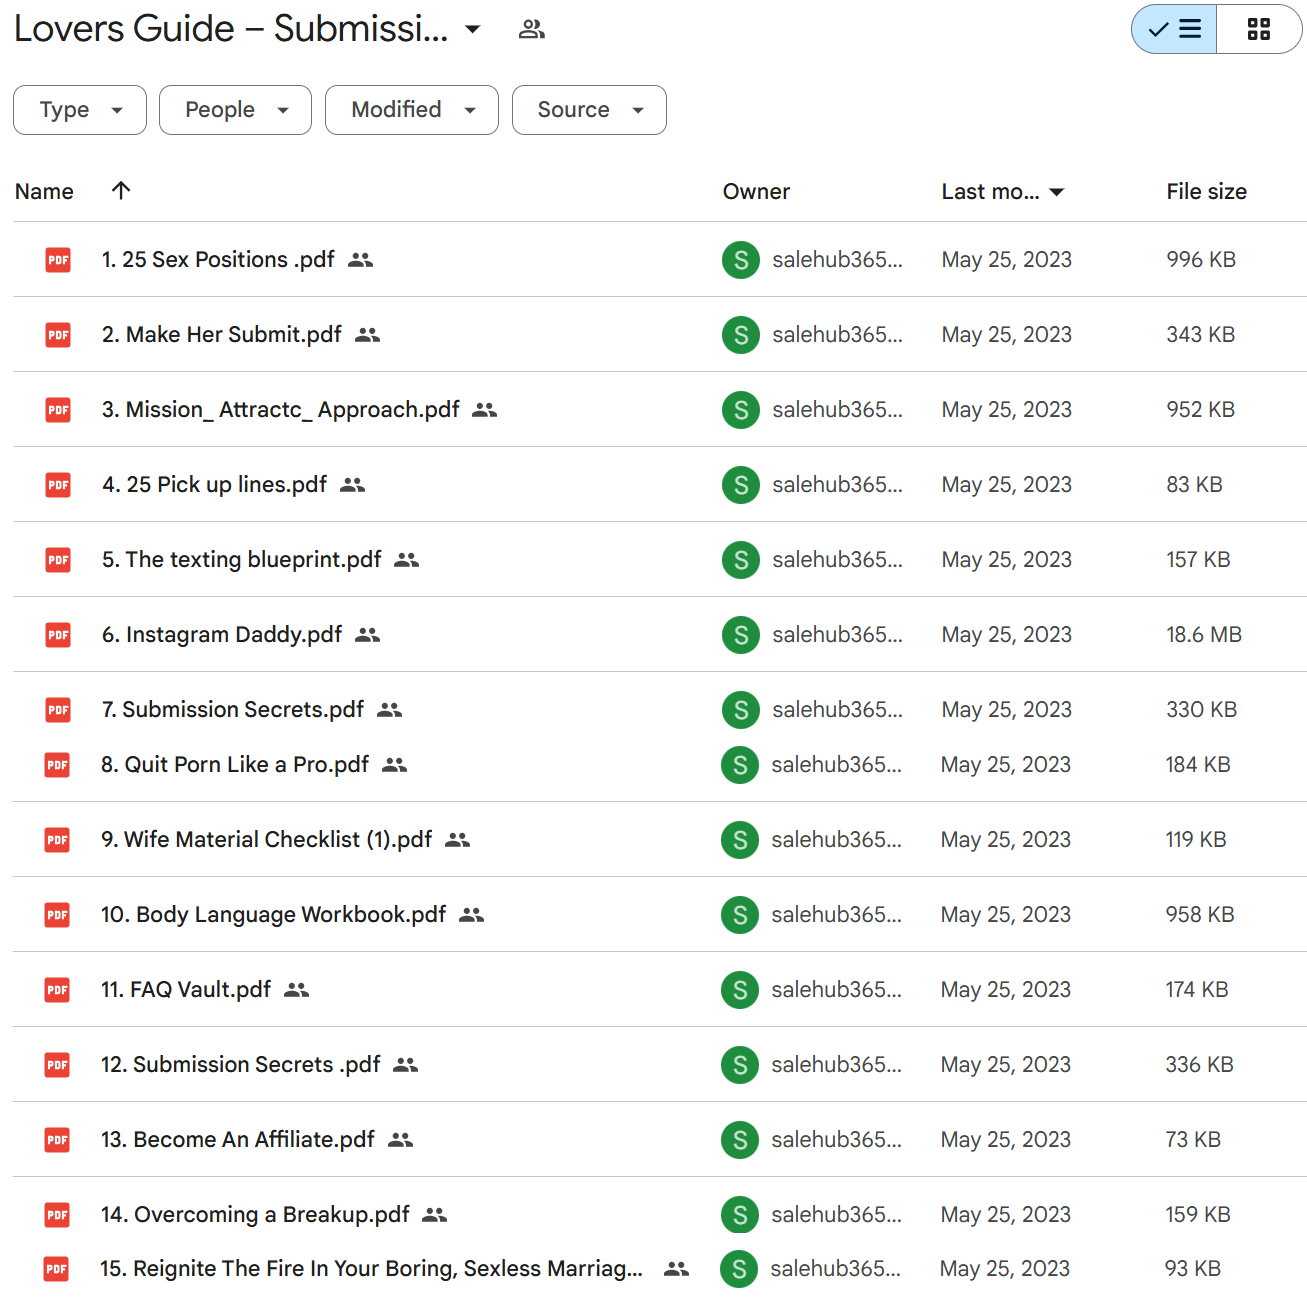The image size is (1307, 1301).
Task: Click owner avatar on Instagram Daddy row
Action: (x=741, y=635)
